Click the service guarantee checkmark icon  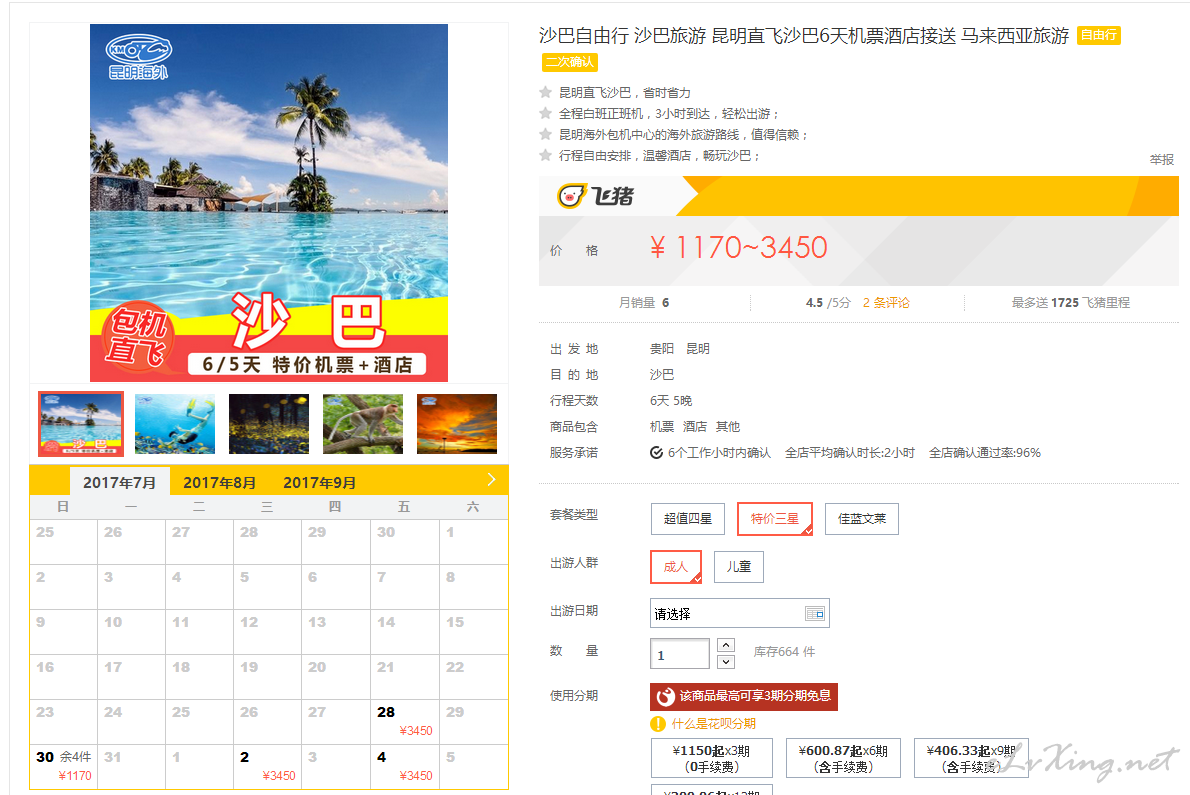coord(656,453)
